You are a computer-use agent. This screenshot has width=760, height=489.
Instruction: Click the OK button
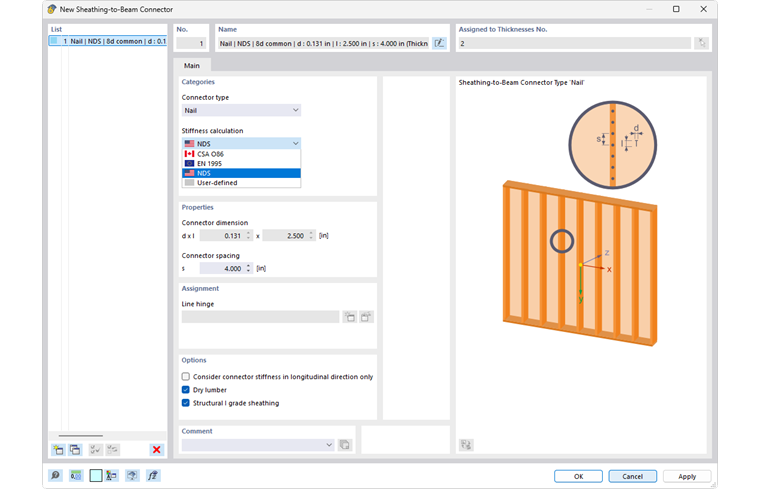[x=578, y=476]
